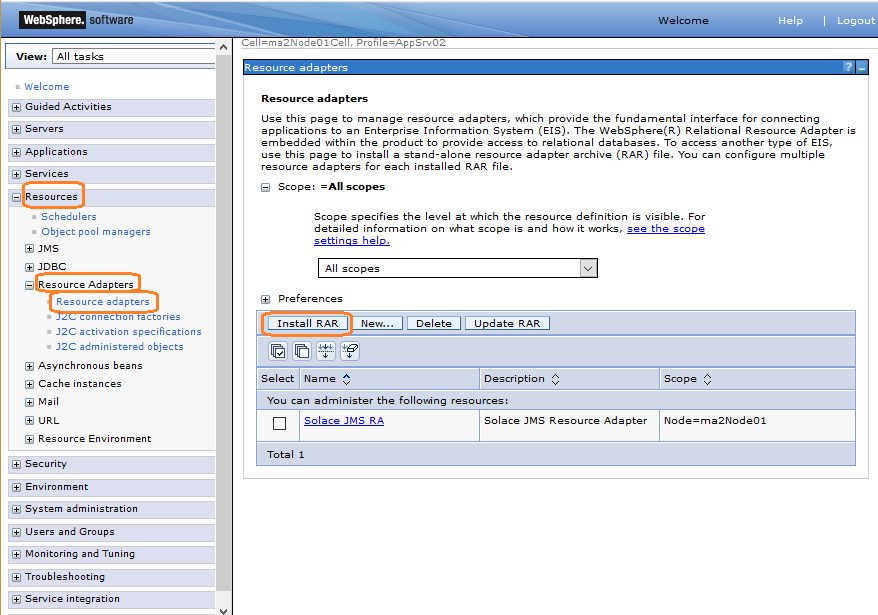The height and width of the screenshot is (615, 878).
Task: Open the Solace JMS RA link
Action: [343, 421]
